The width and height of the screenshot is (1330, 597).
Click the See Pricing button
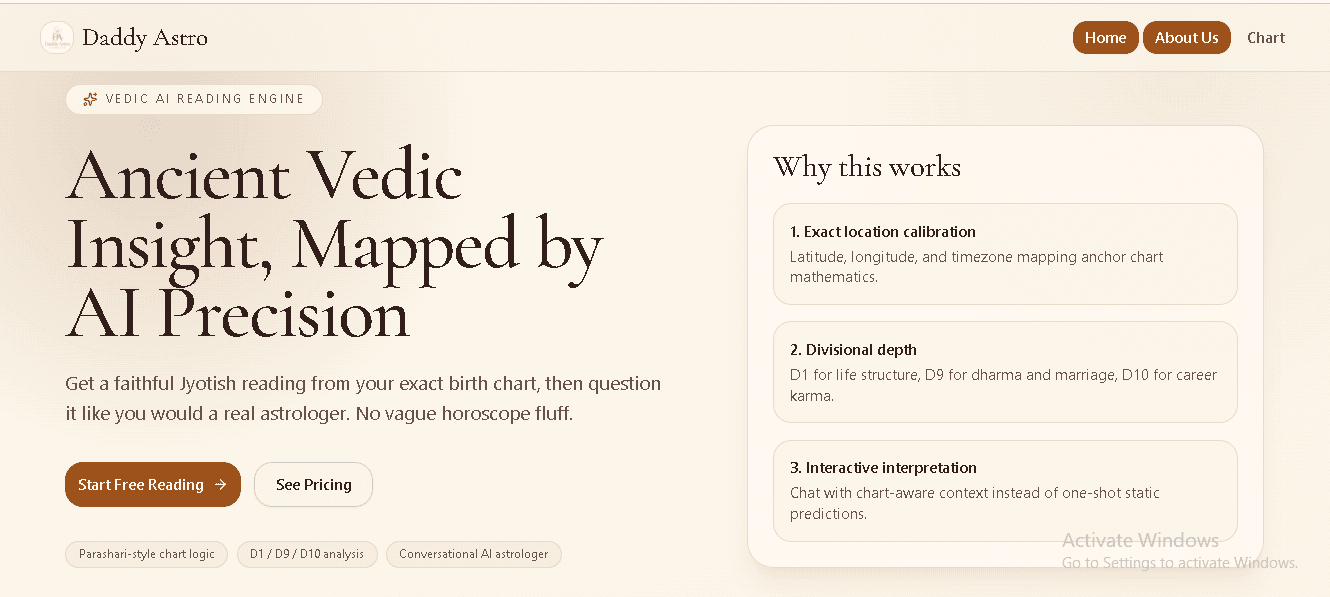point(313,485)
